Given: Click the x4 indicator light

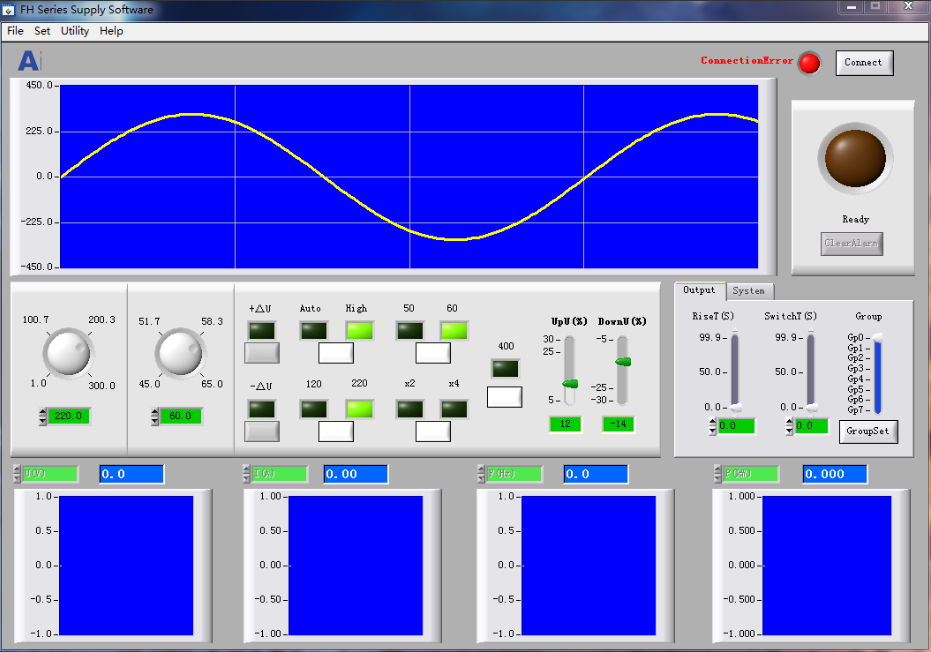Looking at the screenshot, I should [454, 409].
